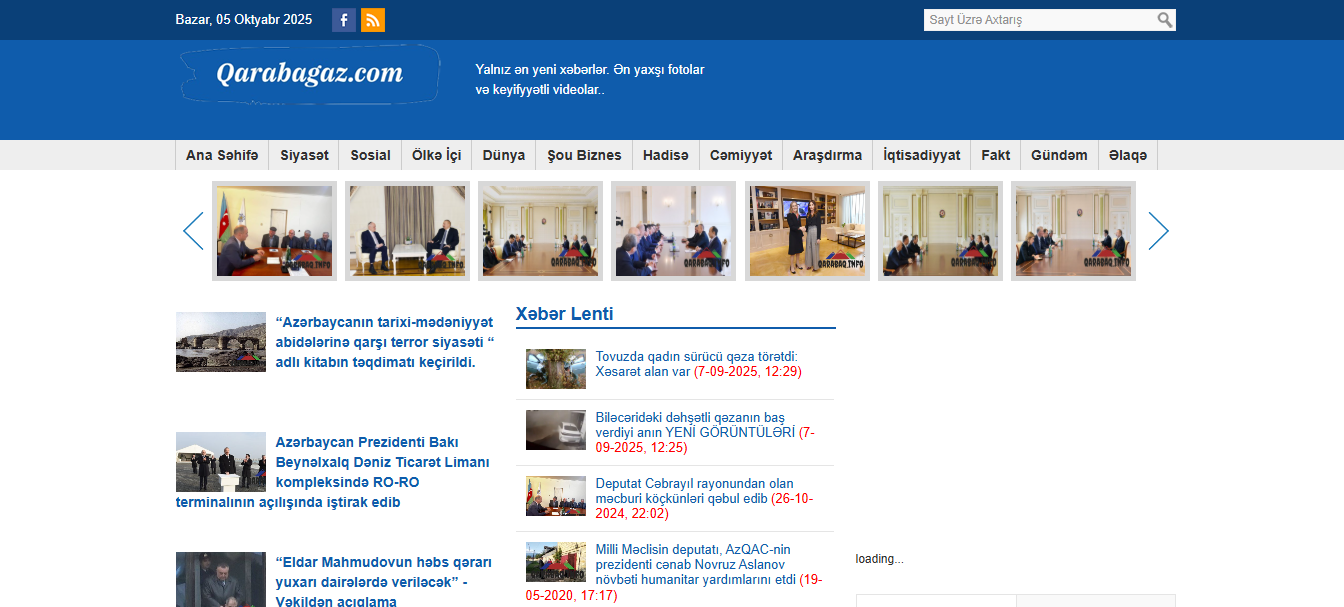Open the RSS feed icon
Viewport: 1344px width, 607px height.
pyautogui.click(x=373, y=20)
